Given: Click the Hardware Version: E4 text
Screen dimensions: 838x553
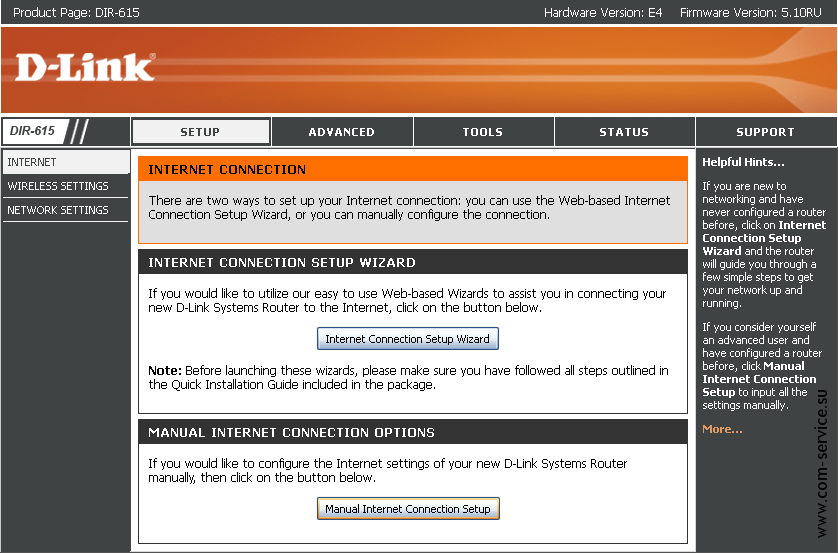Looking at the screenshot, I should point(603,12).
